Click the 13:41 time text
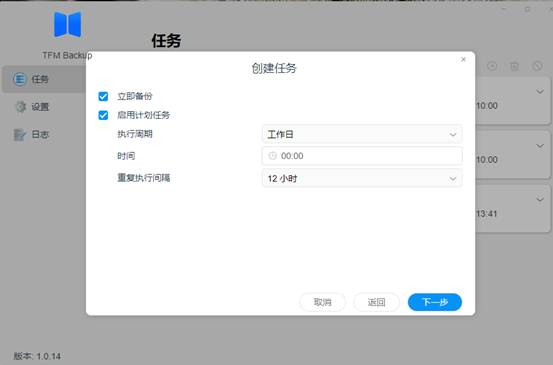Image resolution: width=553 pixels, height=365 pixels. click(487, 214)
